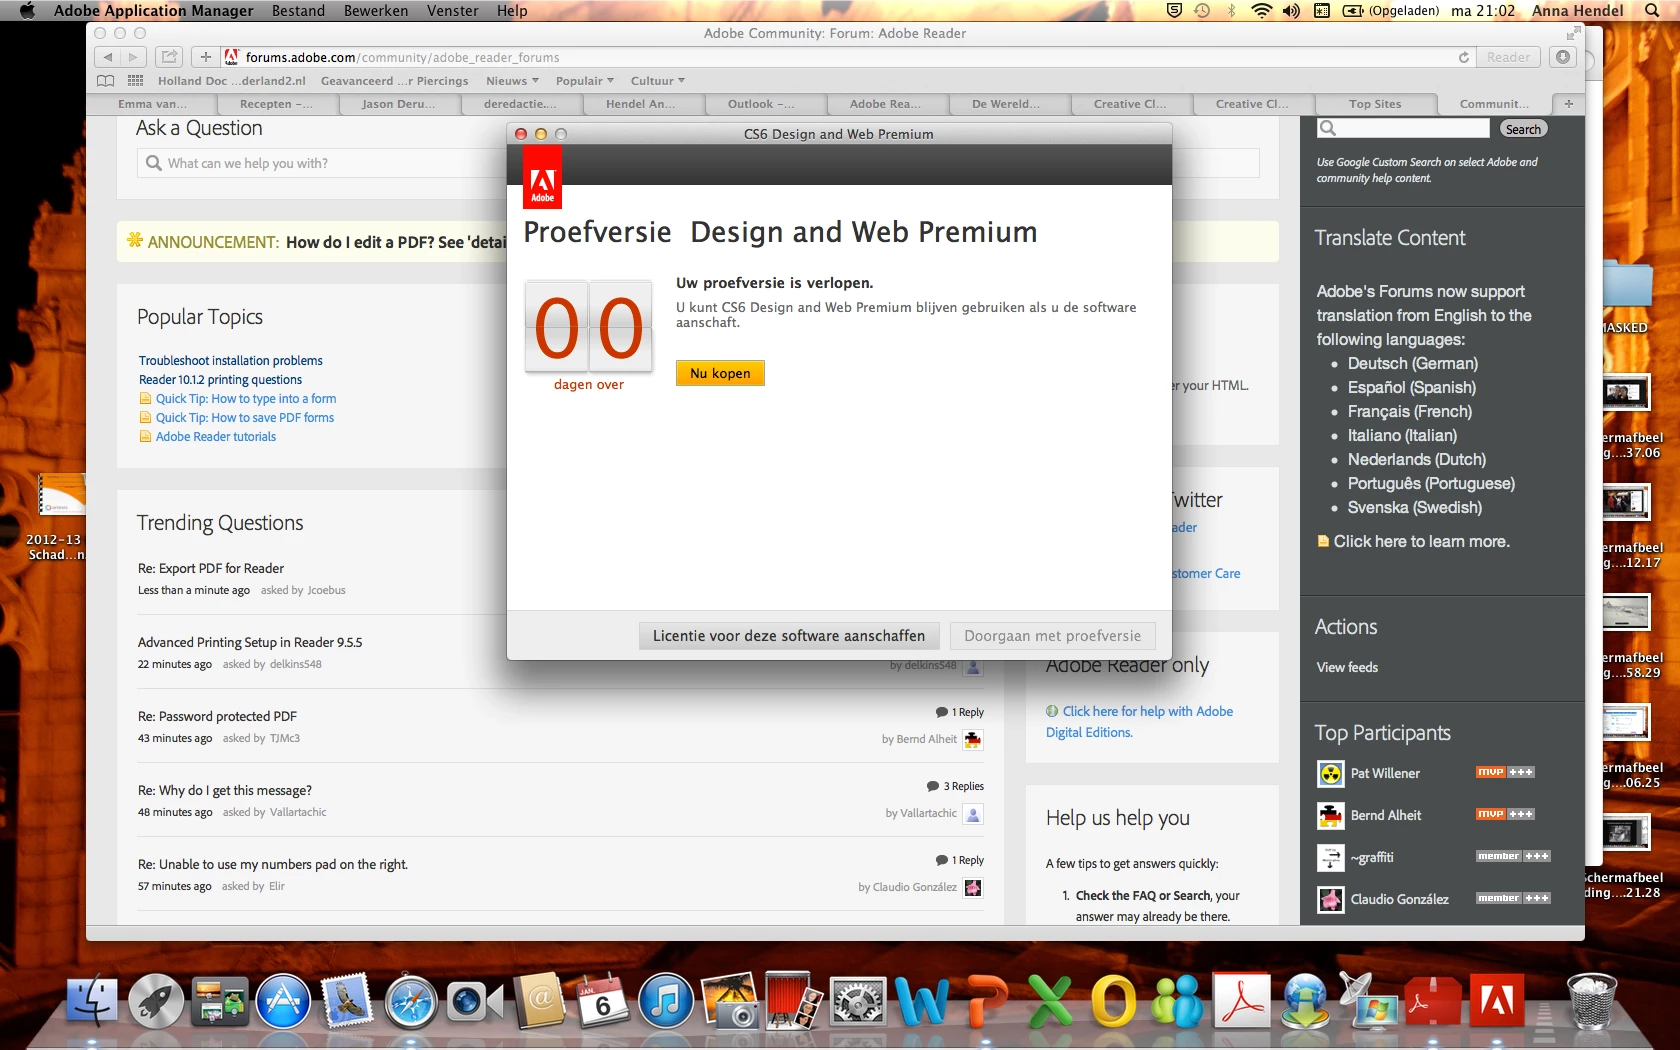This screenshot has height=1050, width=1680.
Task: Open the Venster menu
Action: click(x=452, y=11)
